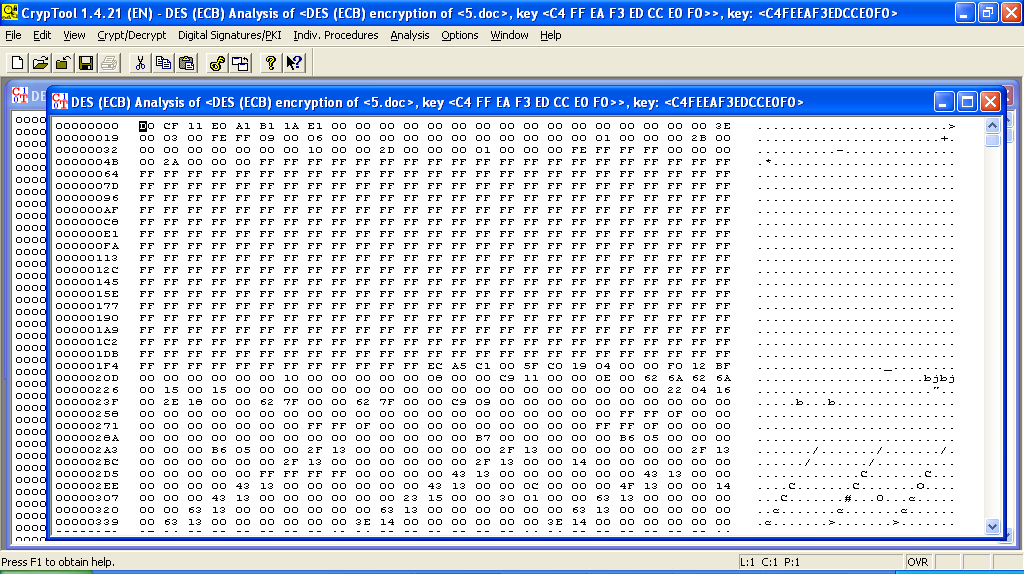Restore down the main CrypTool window
Screen dimensions: 1024x574
click(x=988, y=12)
